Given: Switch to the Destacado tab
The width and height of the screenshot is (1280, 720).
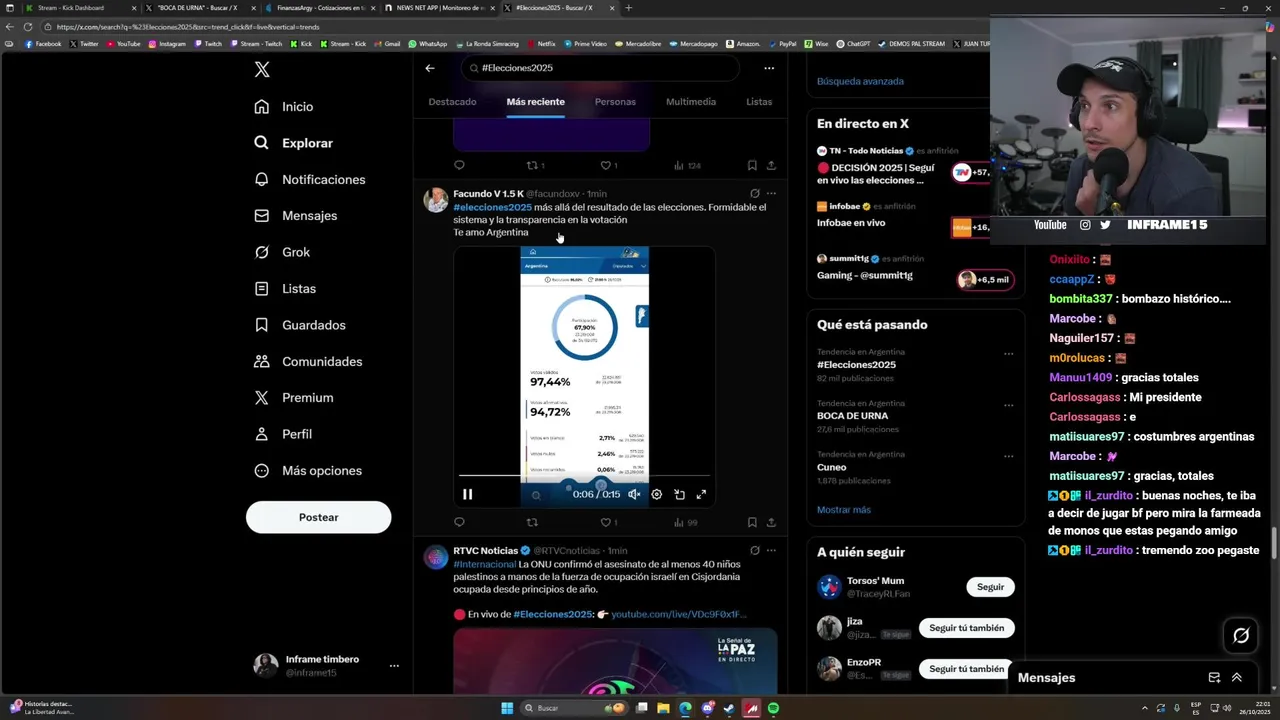Looking at the screenshot, I should pyautogui.click(x=452, y=102).
